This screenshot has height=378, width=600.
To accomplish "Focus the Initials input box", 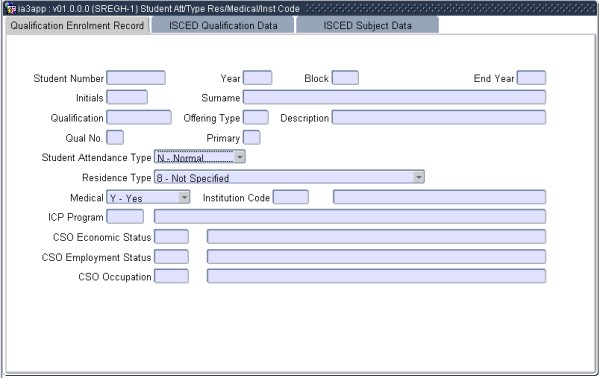I will pos(127,97).
